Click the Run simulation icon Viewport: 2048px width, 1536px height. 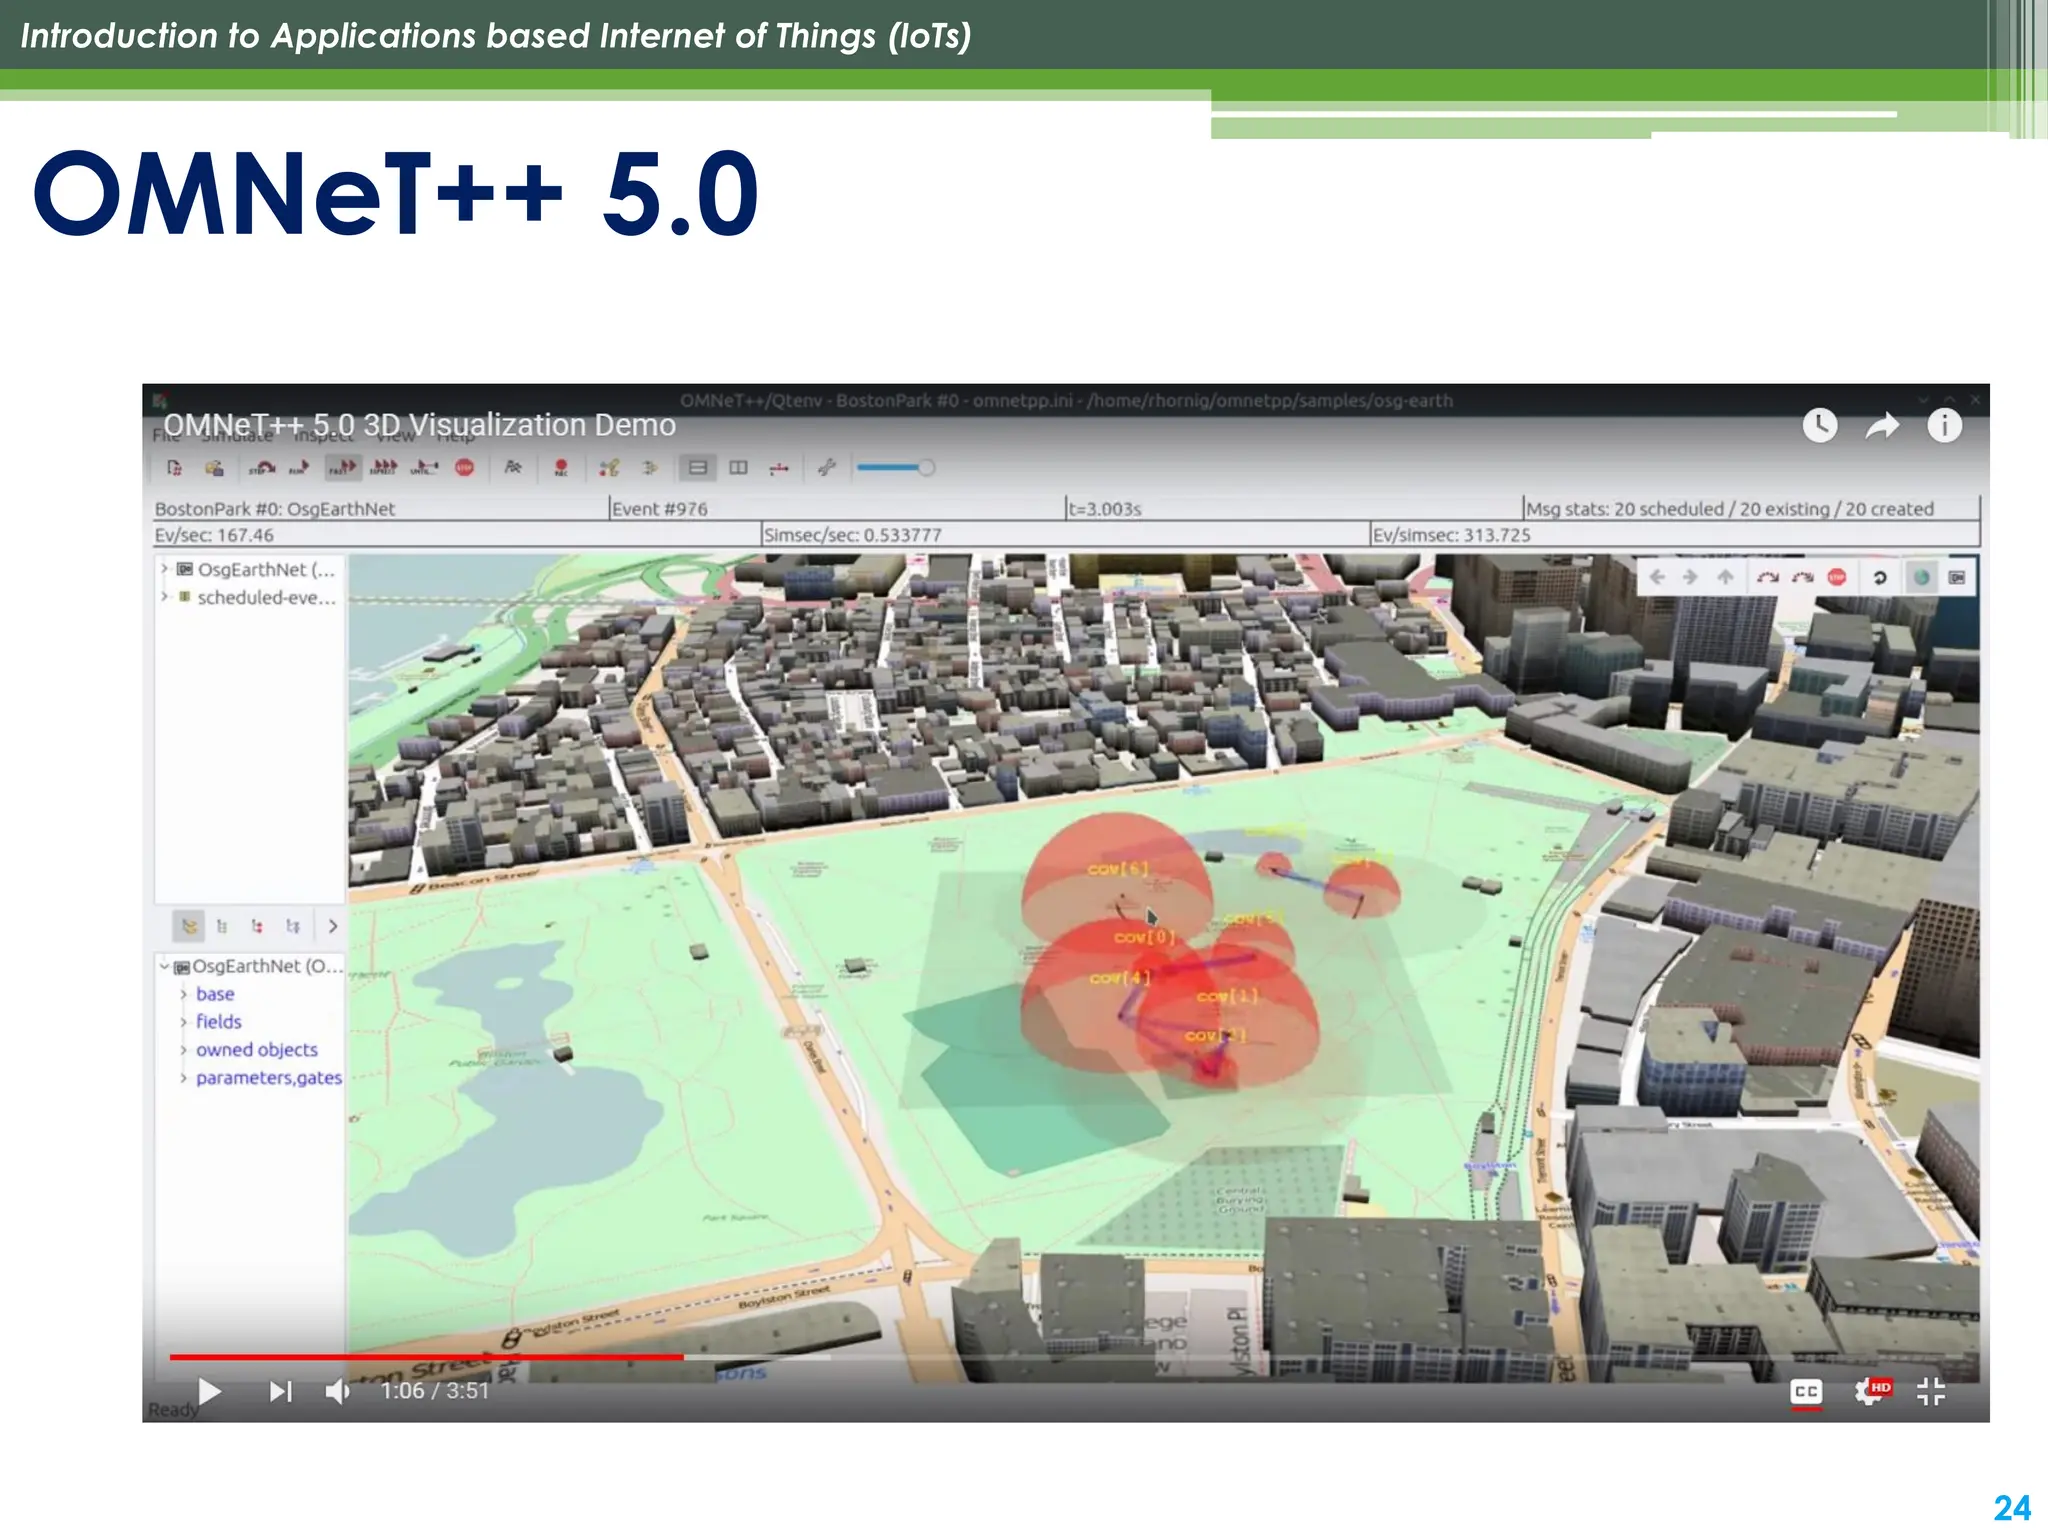[300, 467]
